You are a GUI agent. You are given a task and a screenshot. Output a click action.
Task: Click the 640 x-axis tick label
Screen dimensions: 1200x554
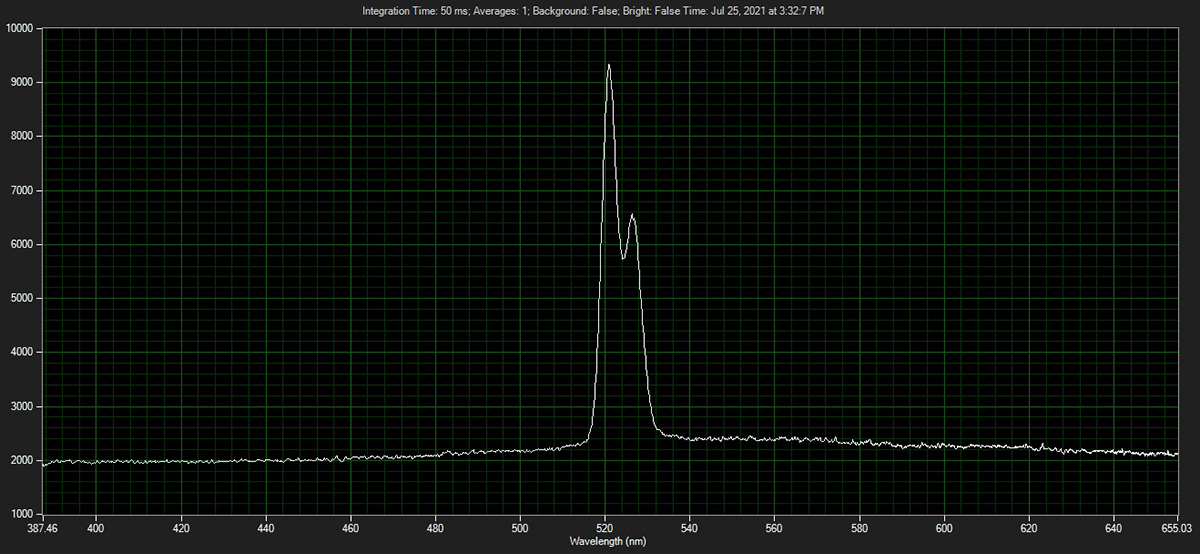click(1114, 526)
